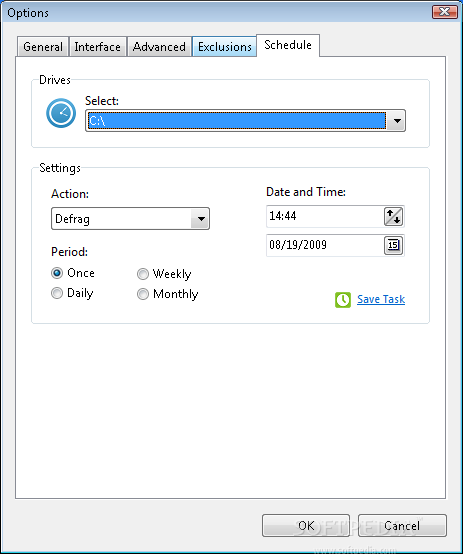Switch to the Exclusions tab

224,47
